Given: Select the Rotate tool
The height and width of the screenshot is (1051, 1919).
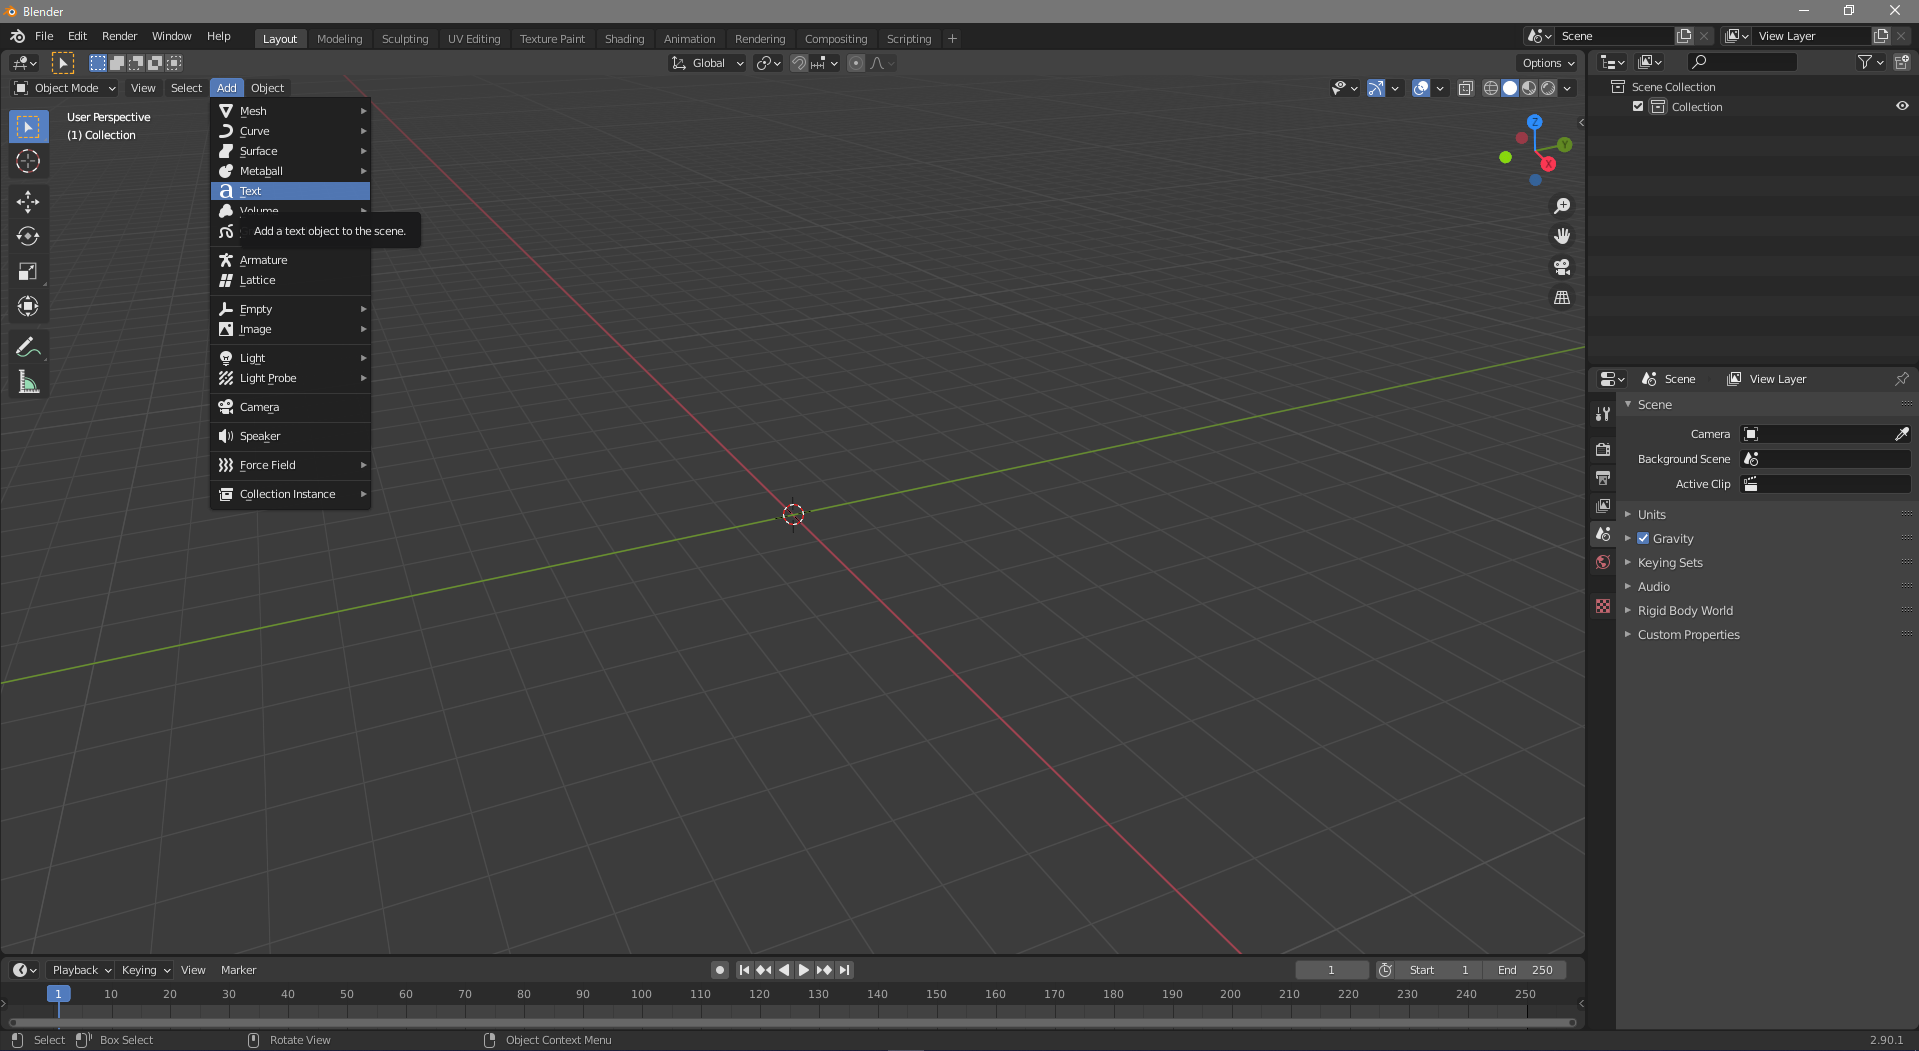Looking at the screenshot, I should [x=28, y=236].
